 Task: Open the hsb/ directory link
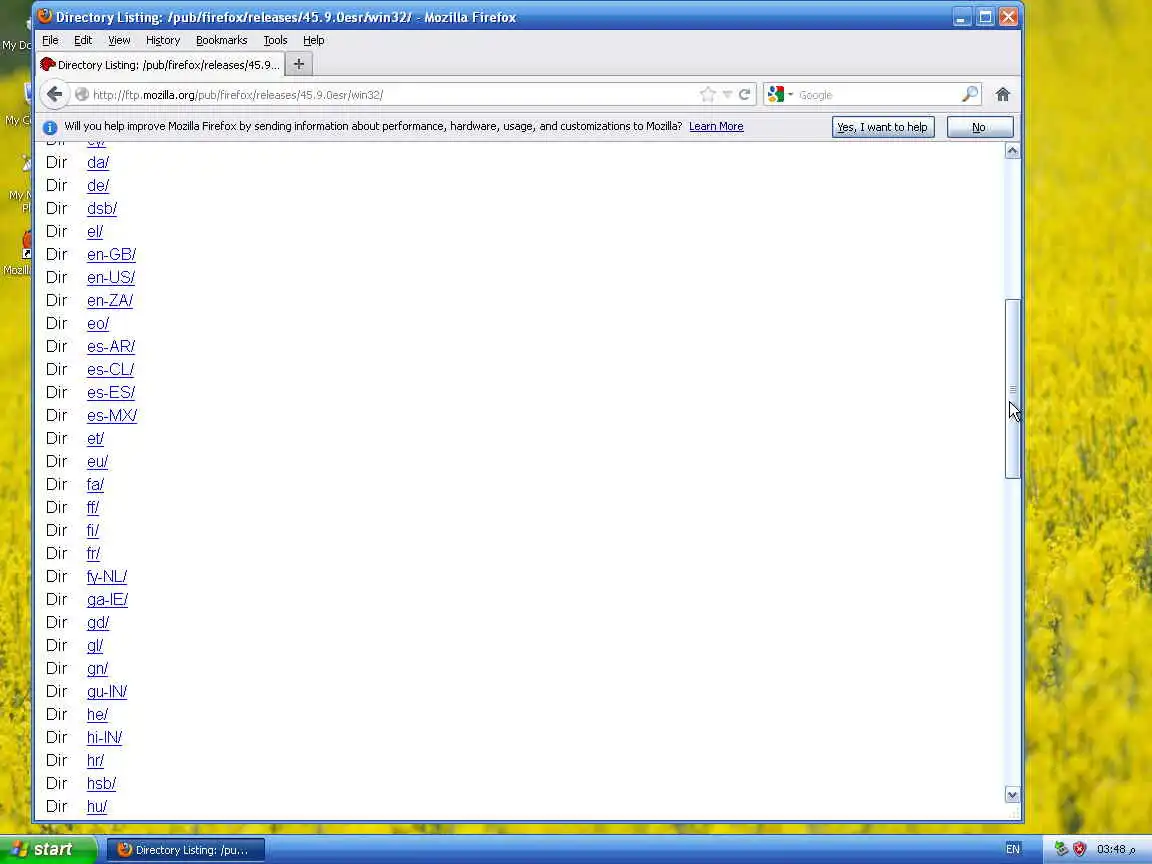[101, 784]
